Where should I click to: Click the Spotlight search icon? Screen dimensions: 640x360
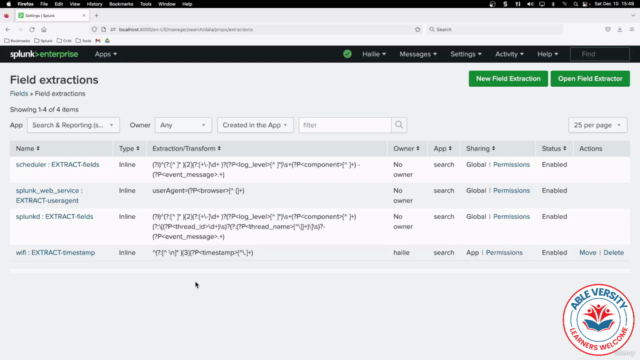coord(576,4)
